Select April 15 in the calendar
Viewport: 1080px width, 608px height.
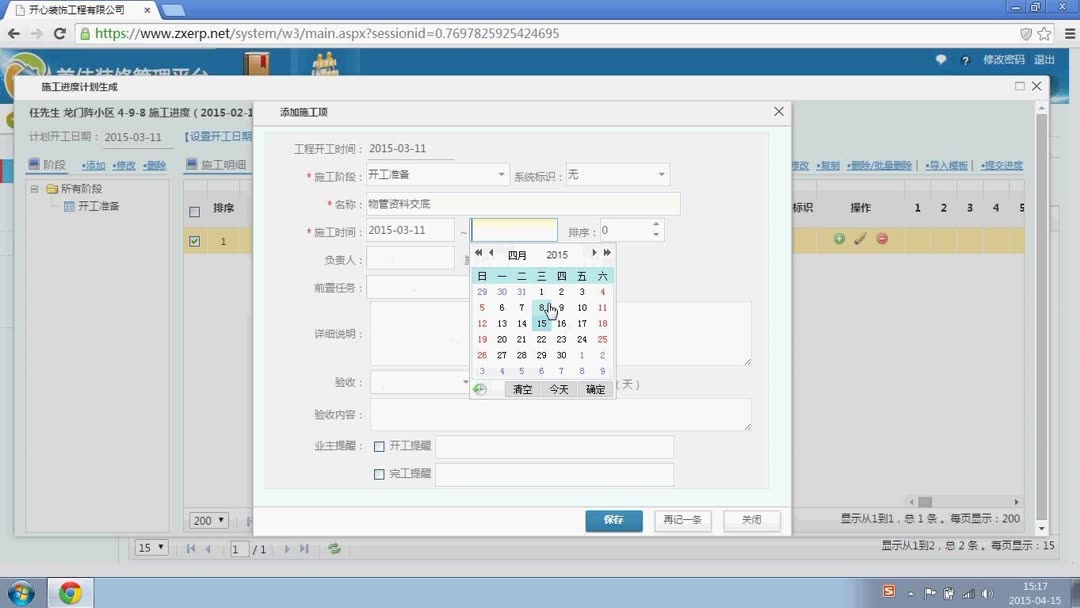(541, 323)
